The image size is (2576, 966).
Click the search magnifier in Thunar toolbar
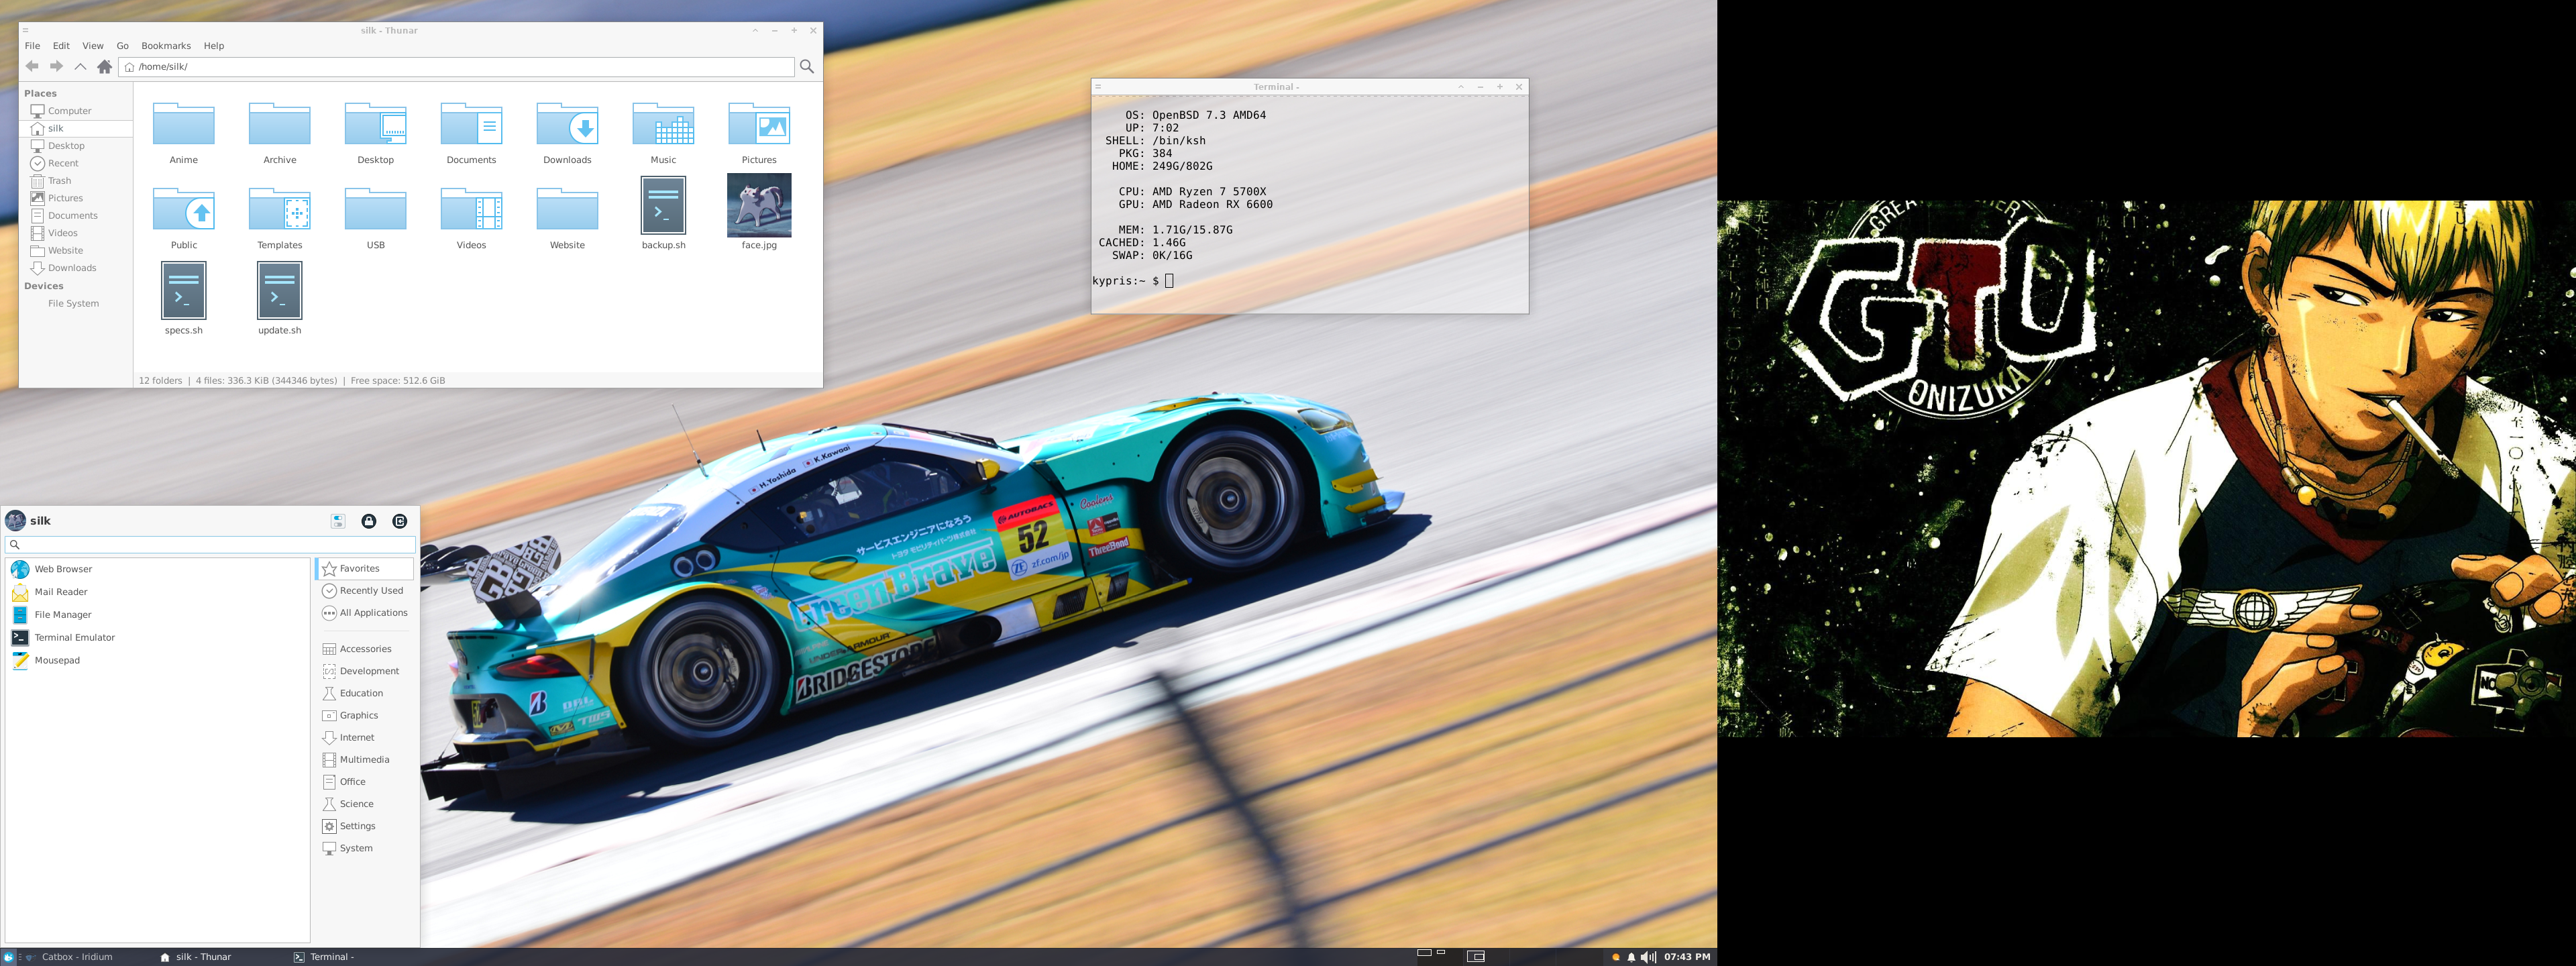pyautogui.click(x=807, y=66)
